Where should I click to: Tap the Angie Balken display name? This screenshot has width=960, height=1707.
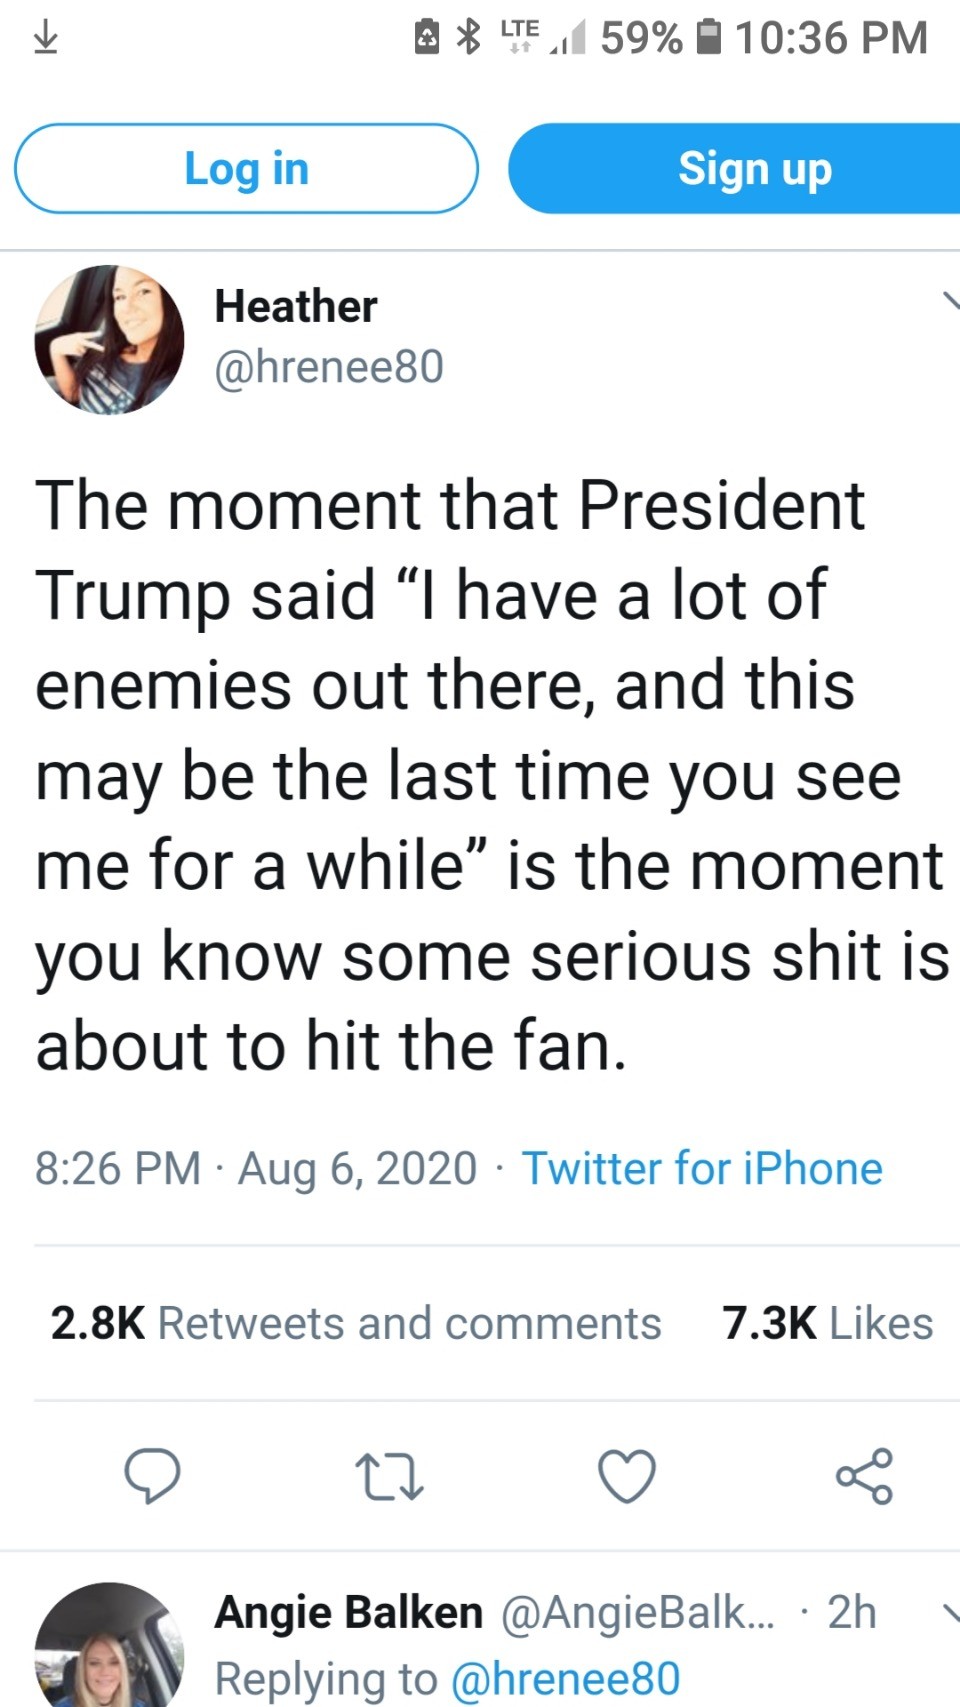click(x=349, y=1612)
